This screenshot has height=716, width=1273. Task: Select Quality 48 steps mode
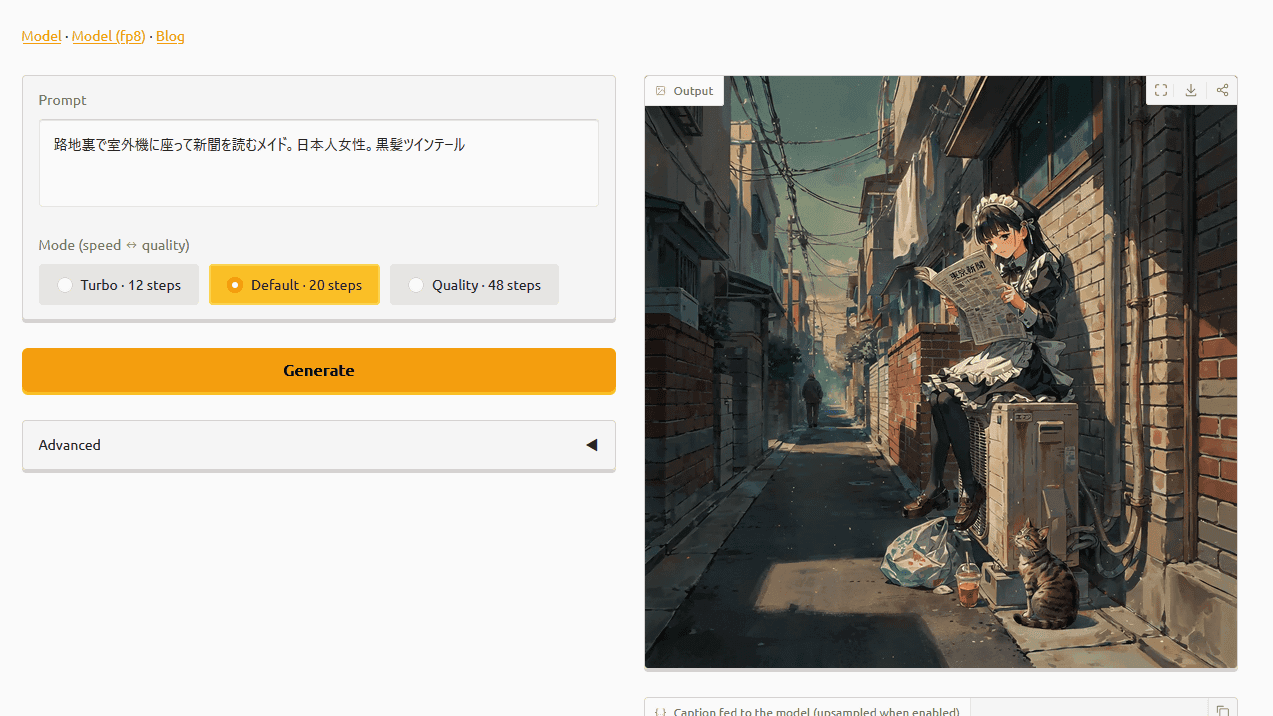tap(474, 285)
